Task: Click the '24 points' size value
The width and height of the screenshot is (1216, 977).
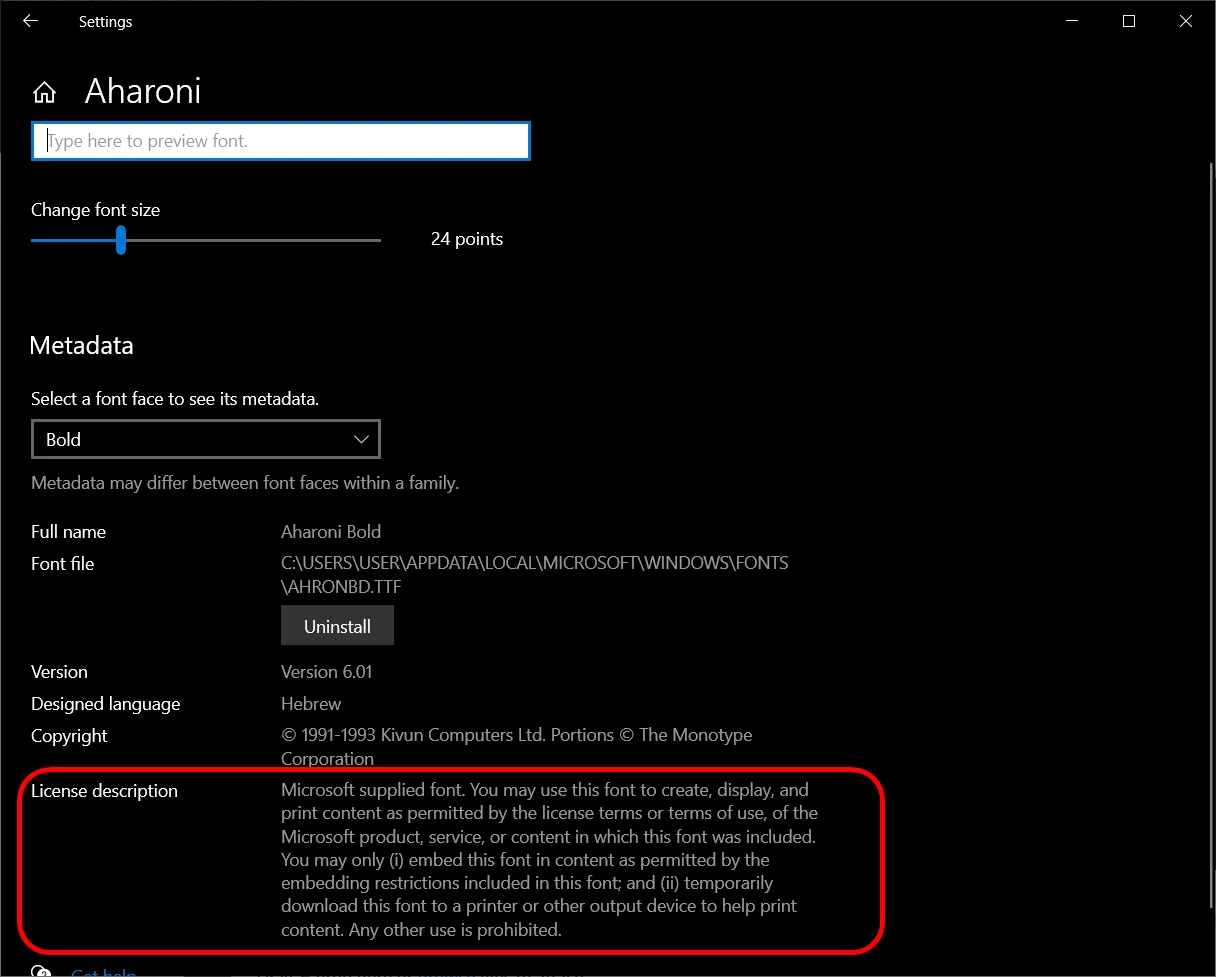Action: (x=467, y=239)
